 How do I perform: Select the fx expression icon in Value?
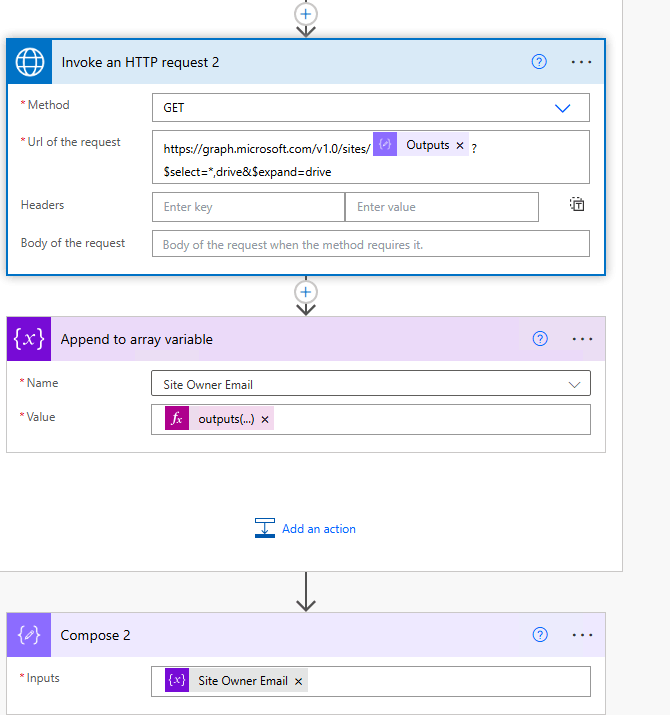[177, 419]
